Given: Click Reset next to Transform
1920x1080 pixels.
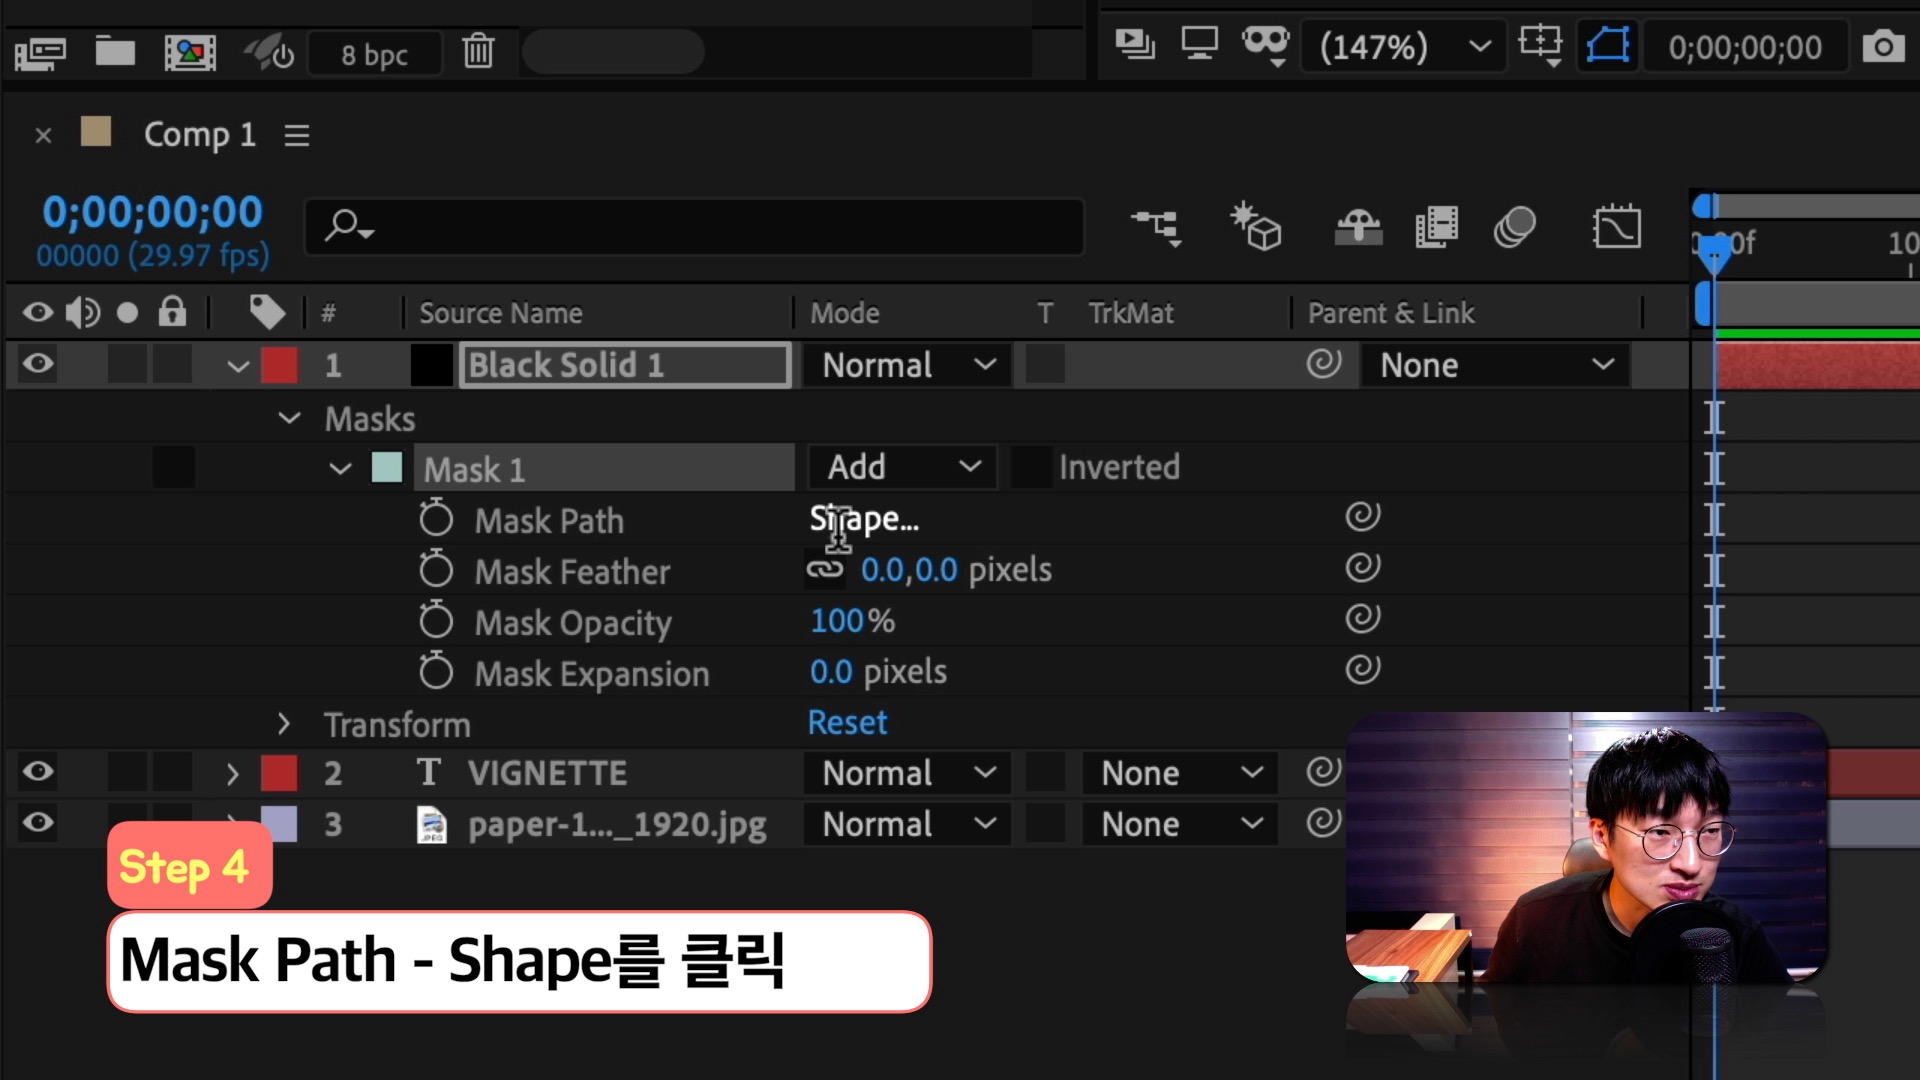Looking at the screenshot, I should point(847,722).
